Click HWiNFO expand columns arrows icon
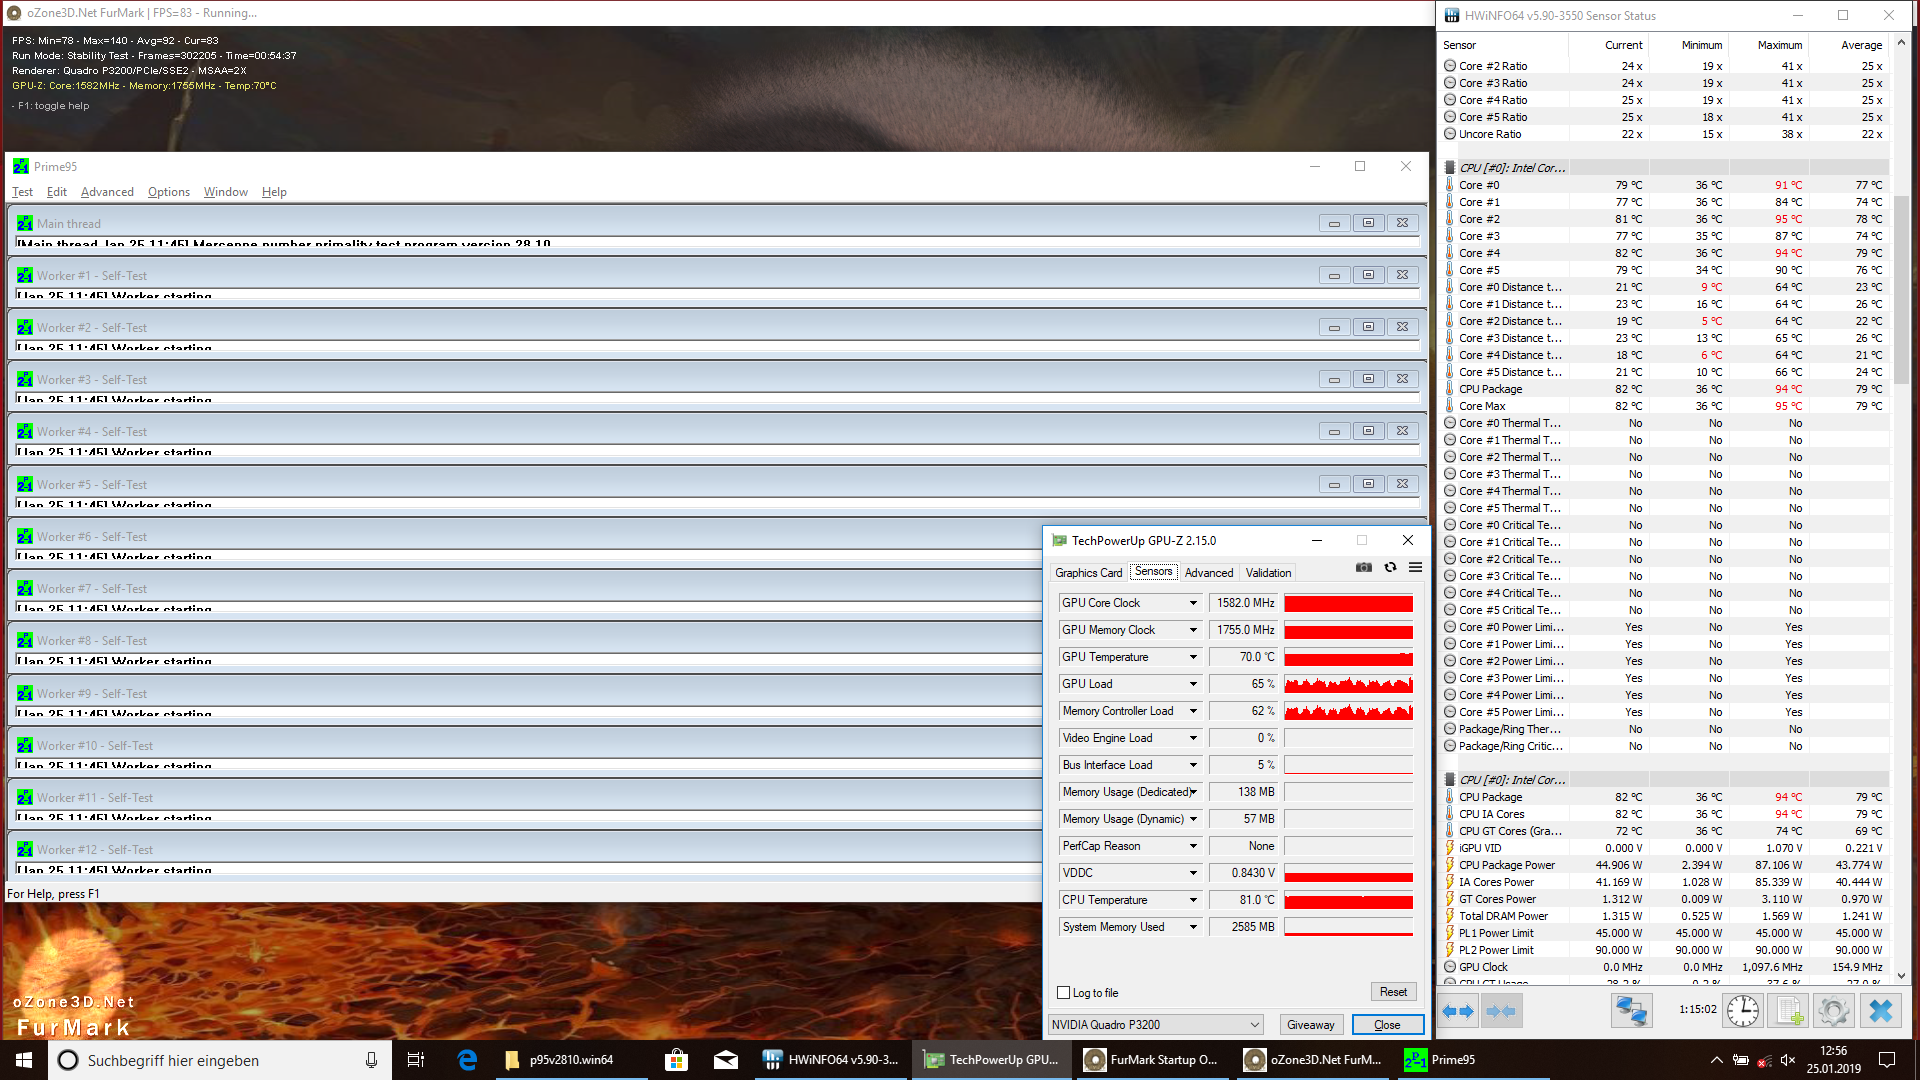 click(1459, 1011)
